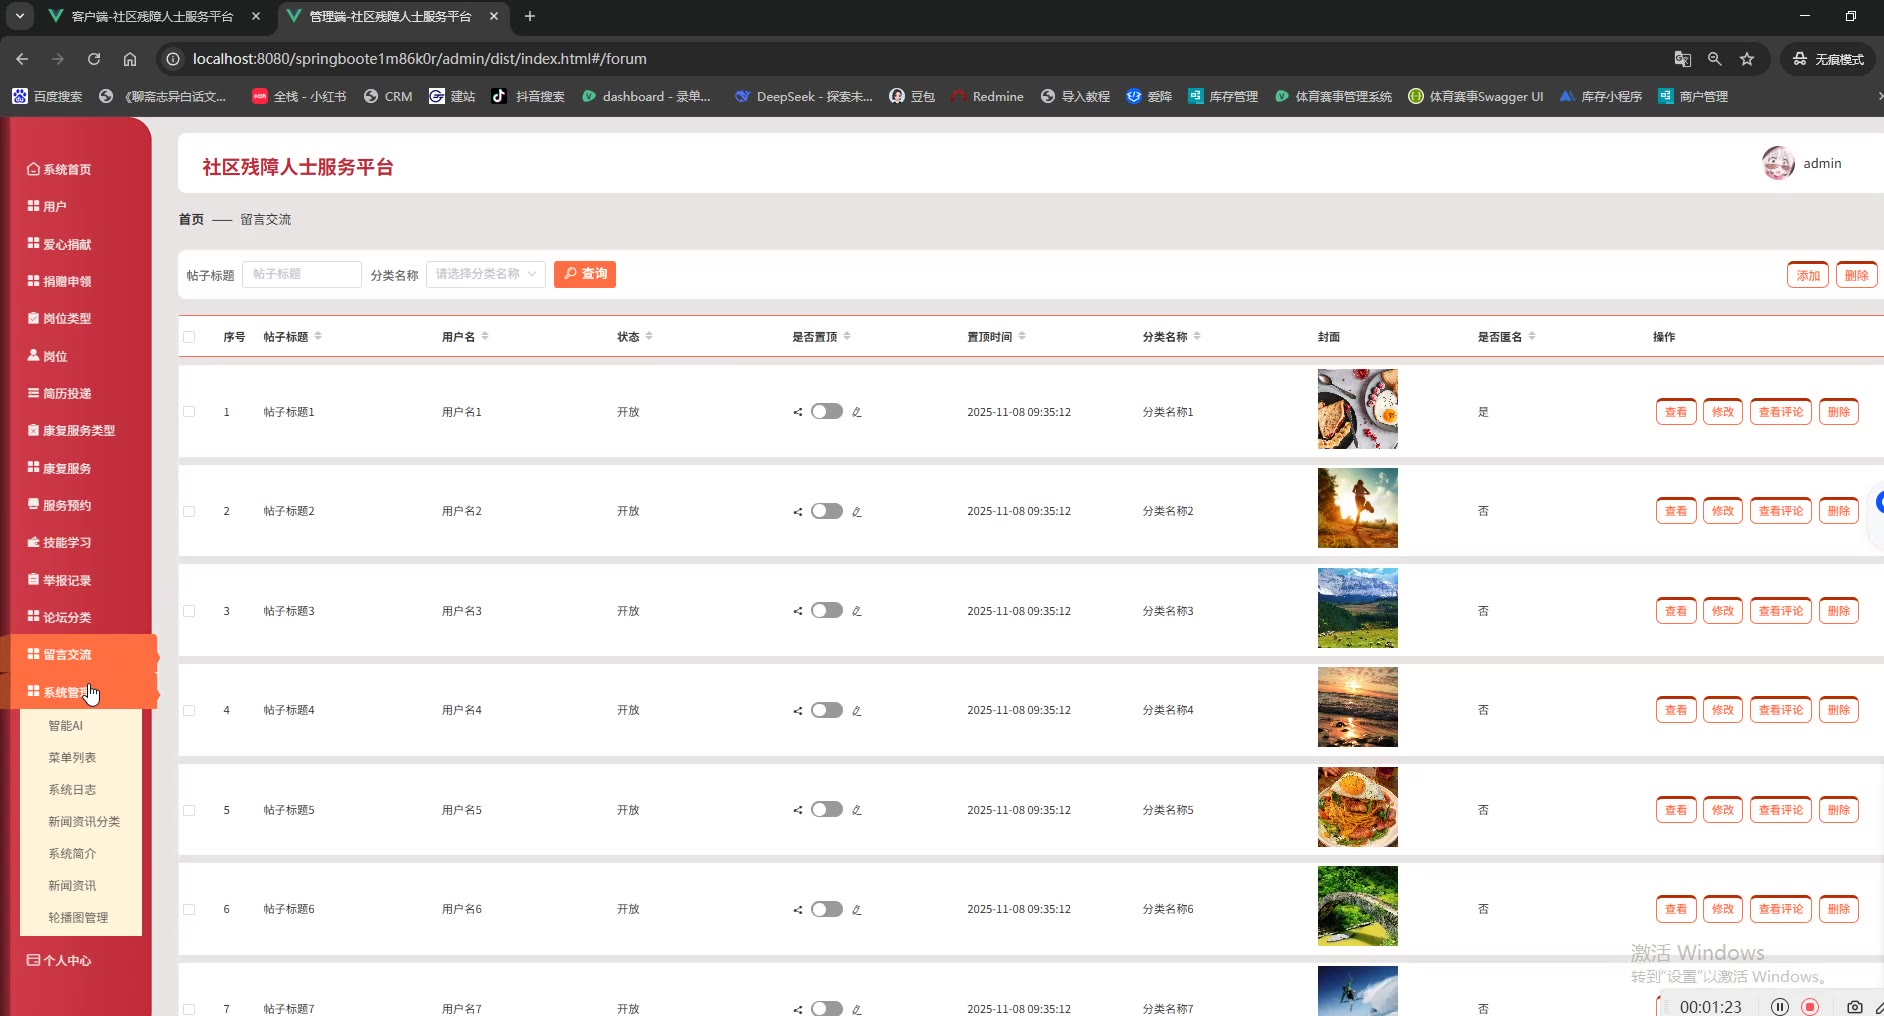Open 爱心捐献 in the sidebar
The image size is (1884, 1016).
coord(59,244)
